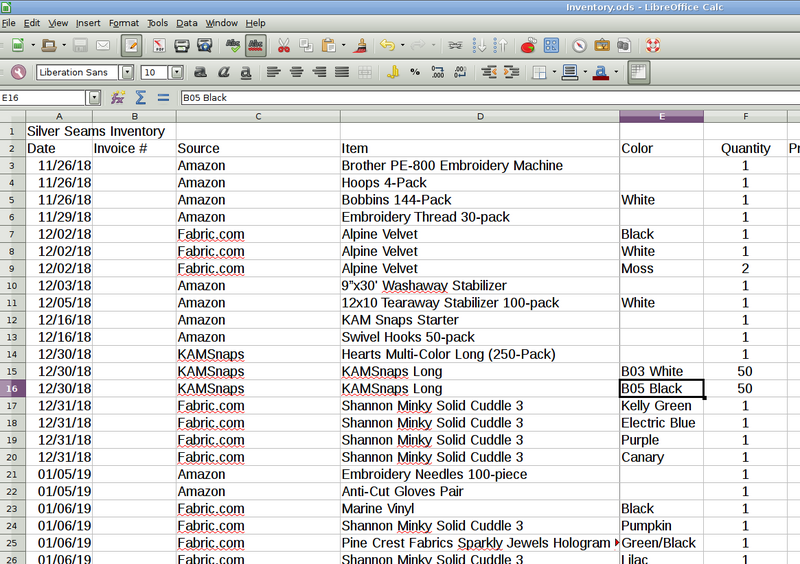The width and height of the screenshot is (800, 564).
Task: Toggle Align Left
Action: (274, 72)
